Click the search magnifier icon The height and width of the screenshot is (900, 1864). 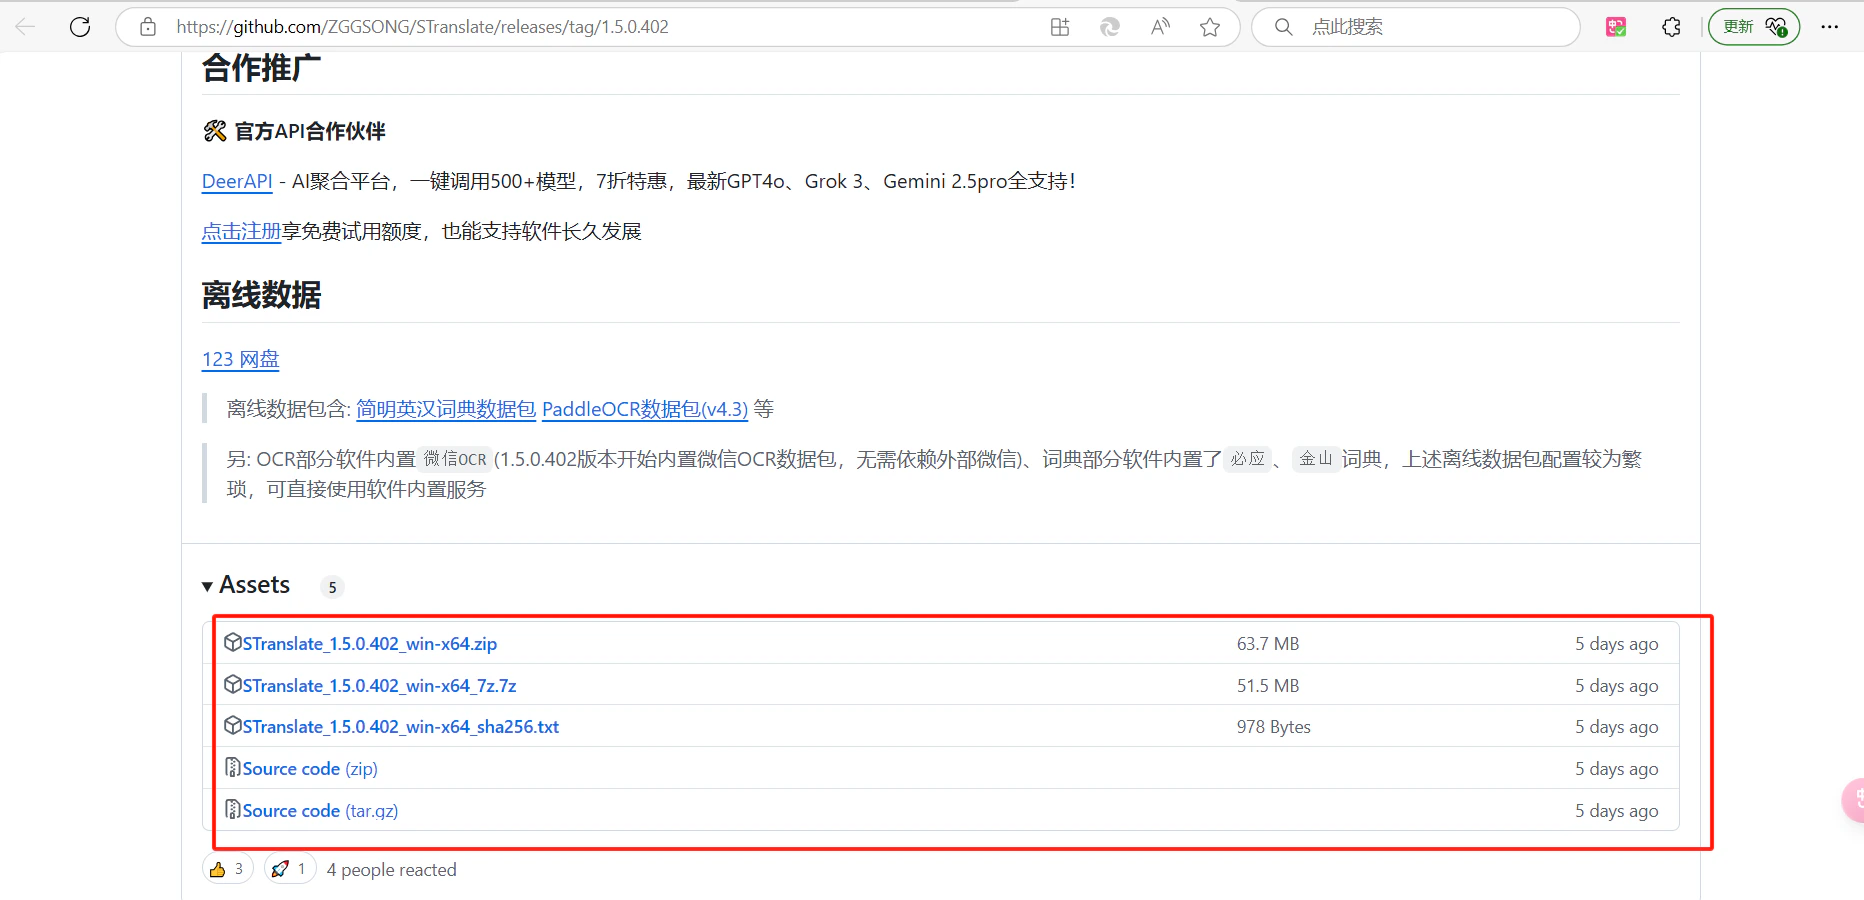click(x=1284, y=27)
